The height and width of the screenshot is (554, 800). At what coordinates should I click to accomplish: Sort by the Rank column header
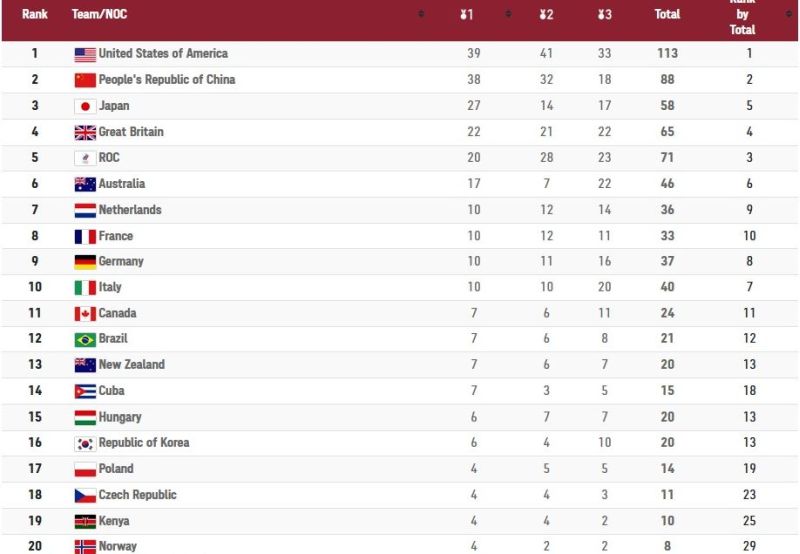click(x=35, y=14)
